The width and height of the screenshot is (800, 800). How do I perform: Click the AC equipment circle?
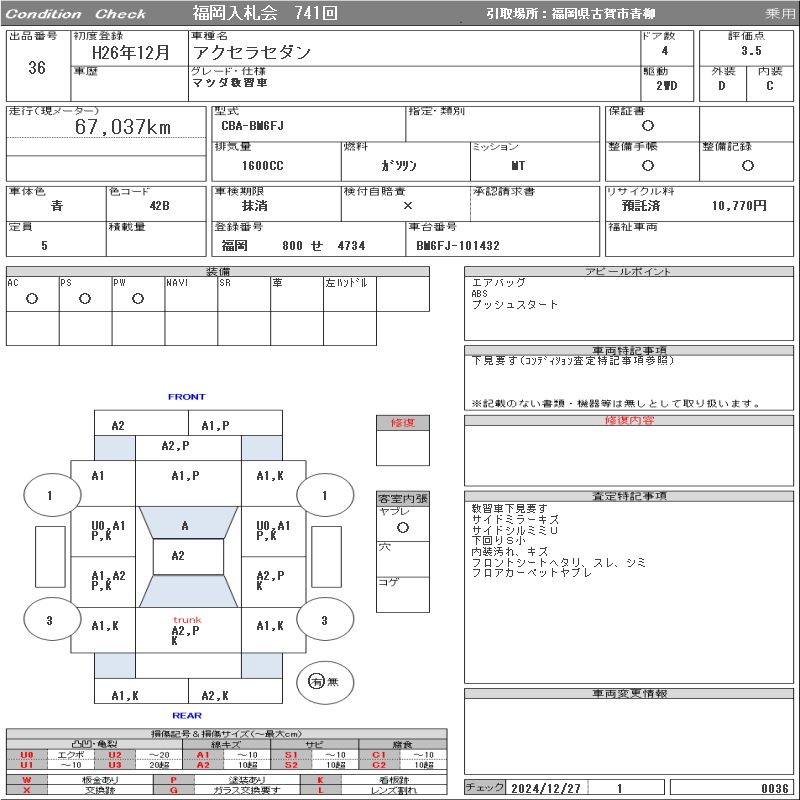pos(32,298)
